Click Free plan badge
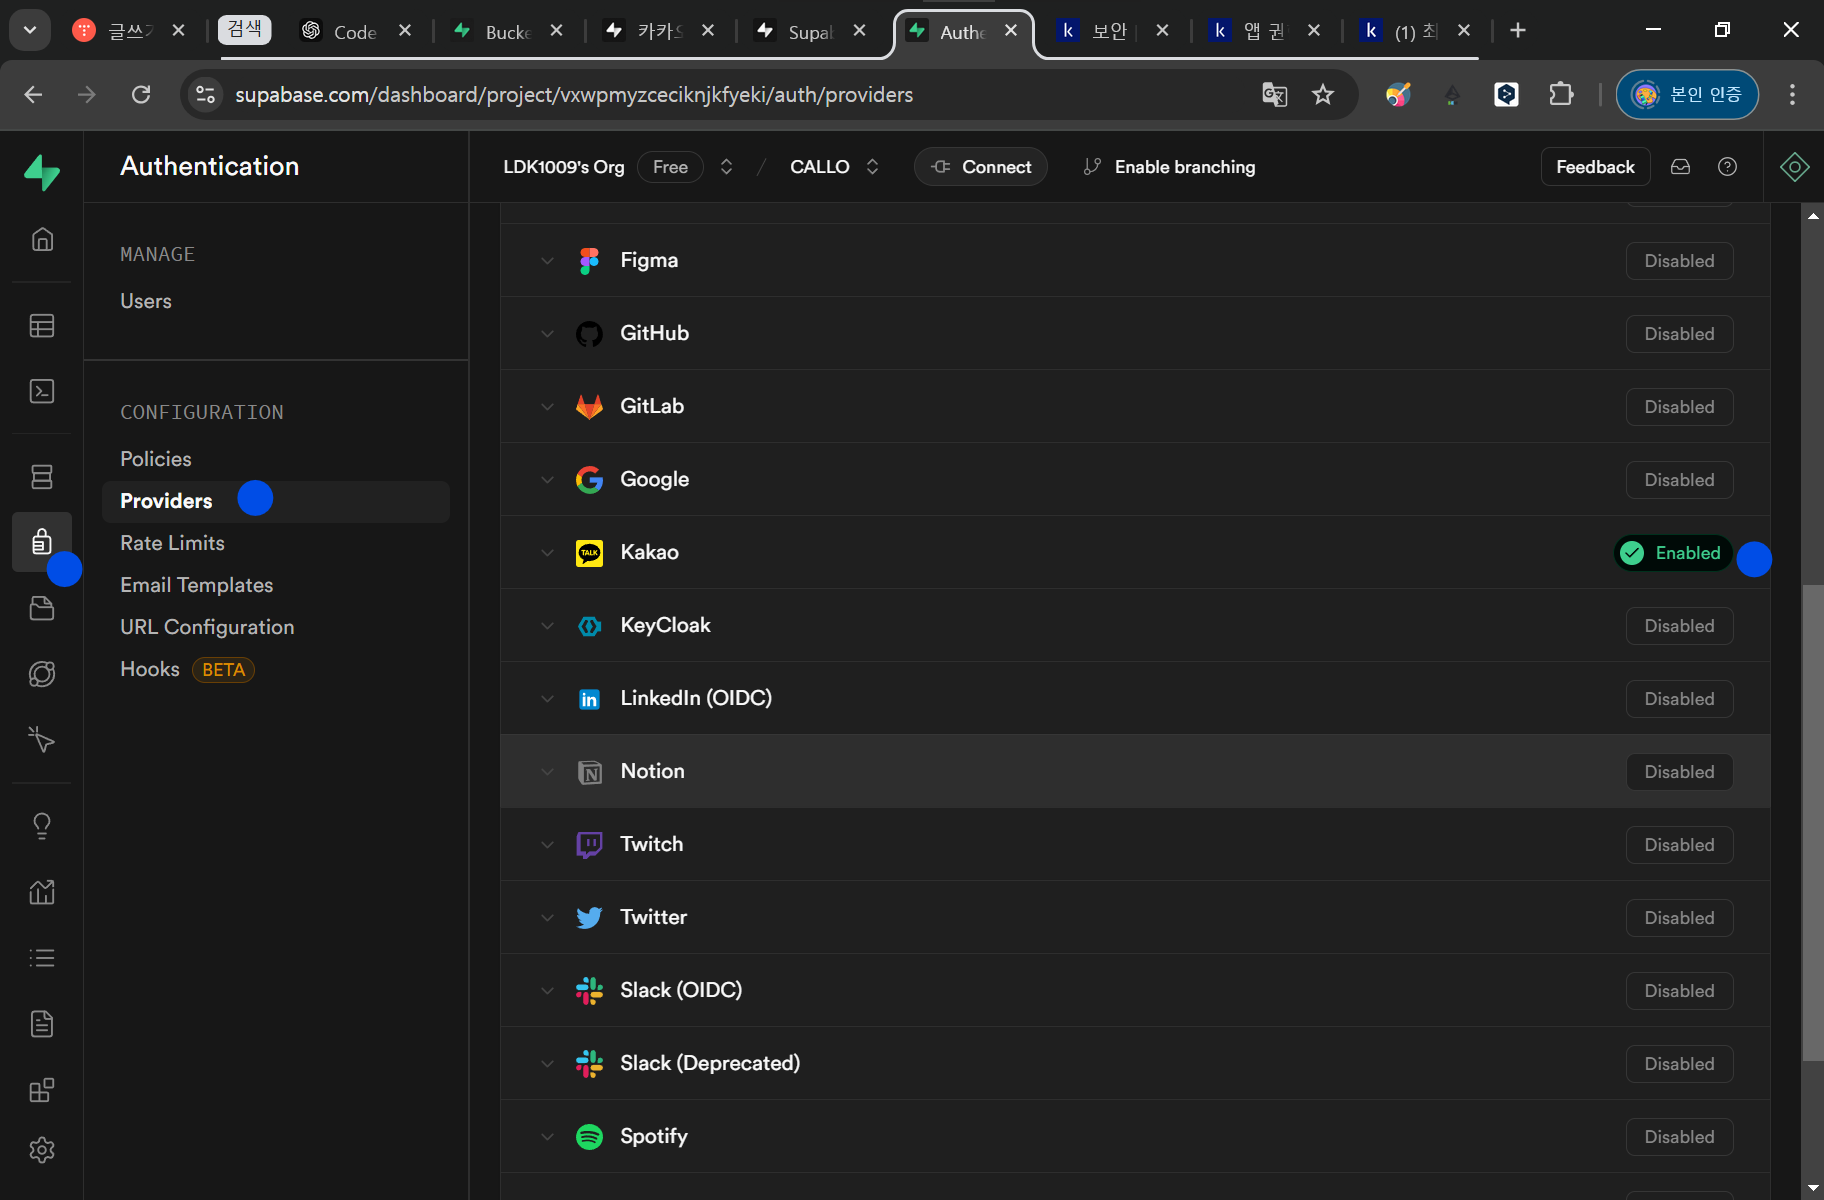This screenshot has height=1200, width=1824. (x=670, y=167)
